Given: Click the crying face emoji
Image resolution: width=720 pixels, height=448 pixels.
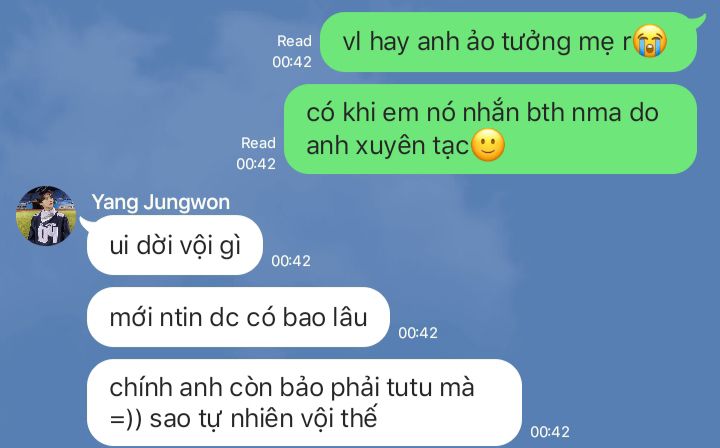Looking at the screenshot, I should pyautogui.click(x=650, y=41).
